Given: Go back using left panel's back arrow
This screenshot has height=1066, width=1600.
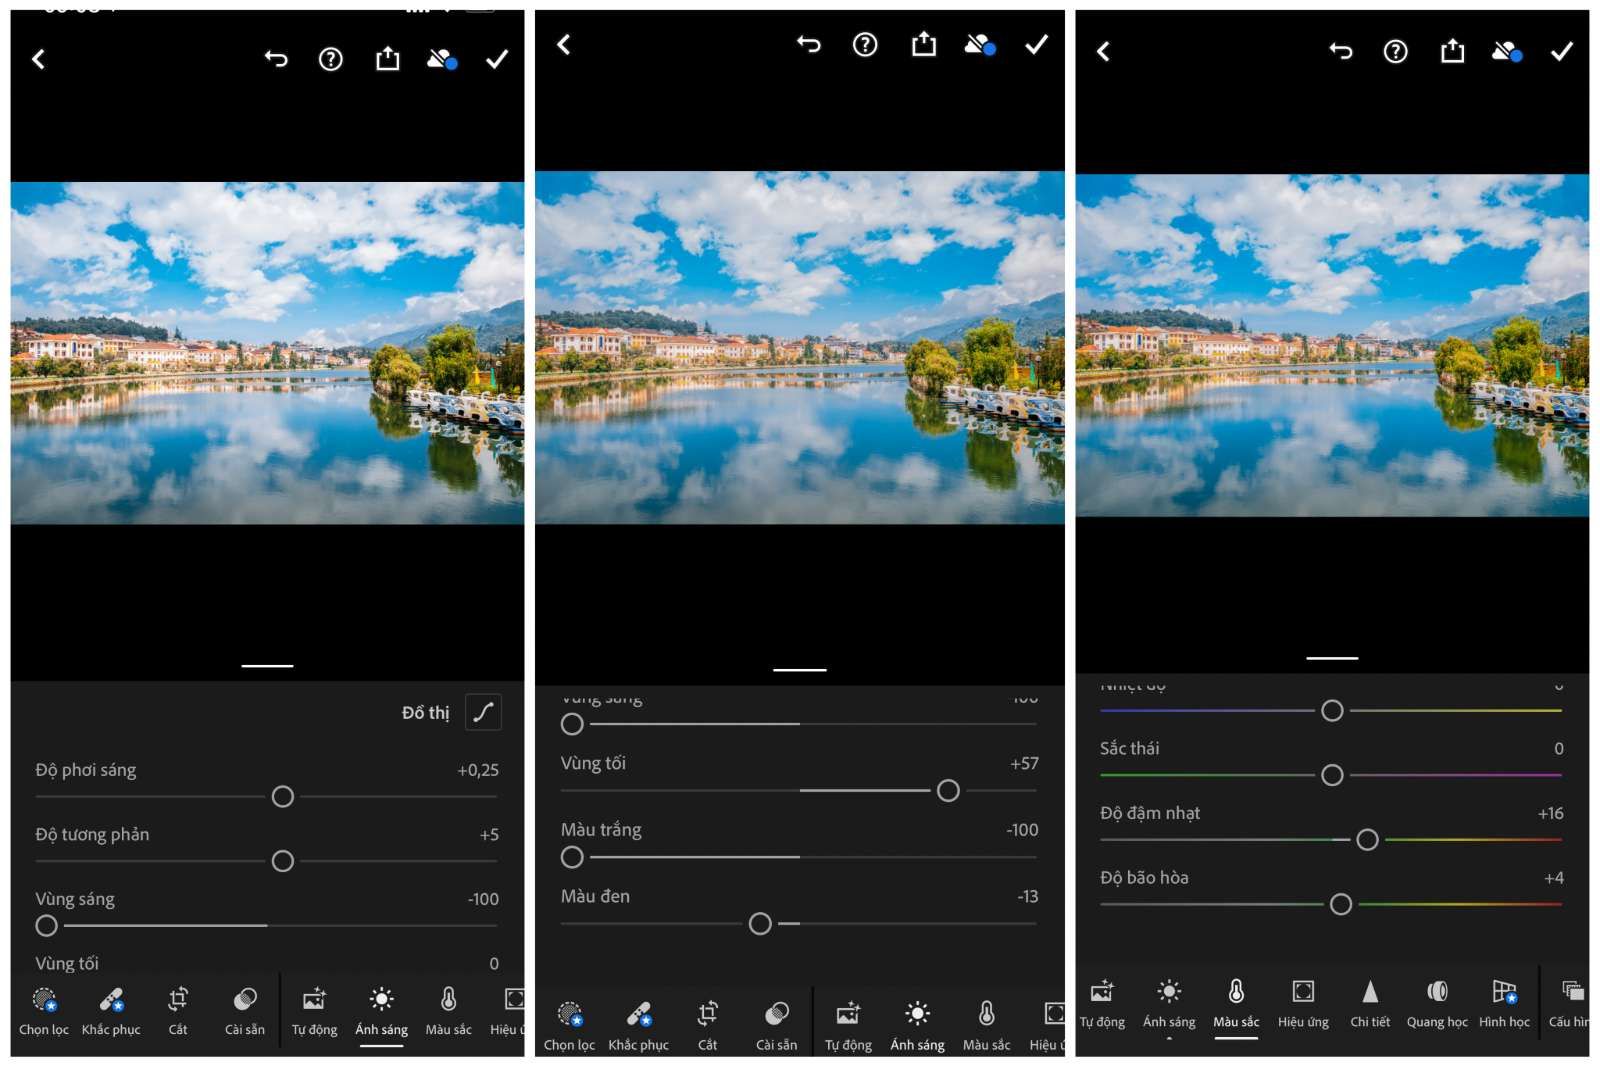Looking at the screenshot, I should pyautogui.click(x=38, y=60).
